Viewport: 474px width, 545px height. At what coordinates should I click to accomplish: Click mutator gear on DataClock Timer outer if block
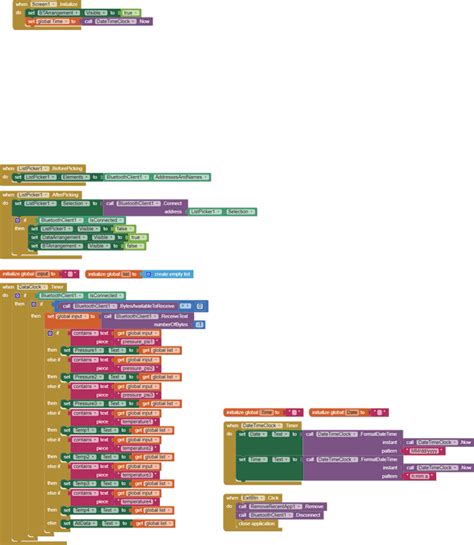pyautogui.click(x=17, y=295)
